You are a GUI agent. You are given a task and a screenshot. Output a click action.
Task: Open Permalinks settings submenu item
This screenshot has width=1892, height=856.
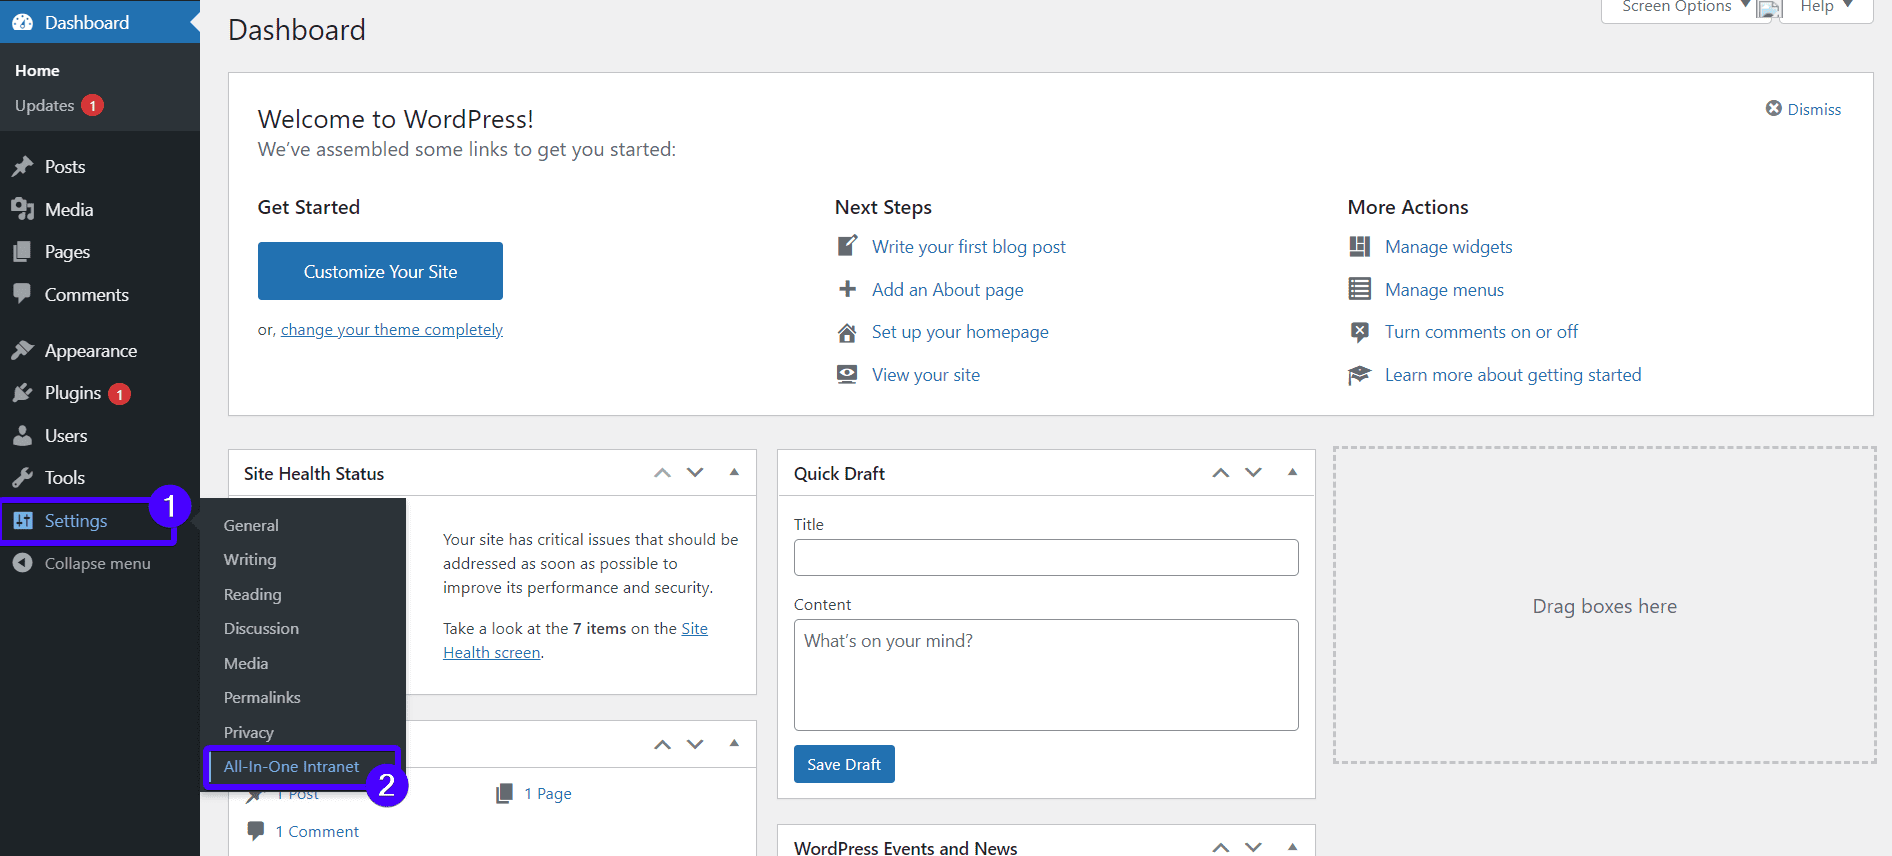pyautogui.click(x=262, y=697)
